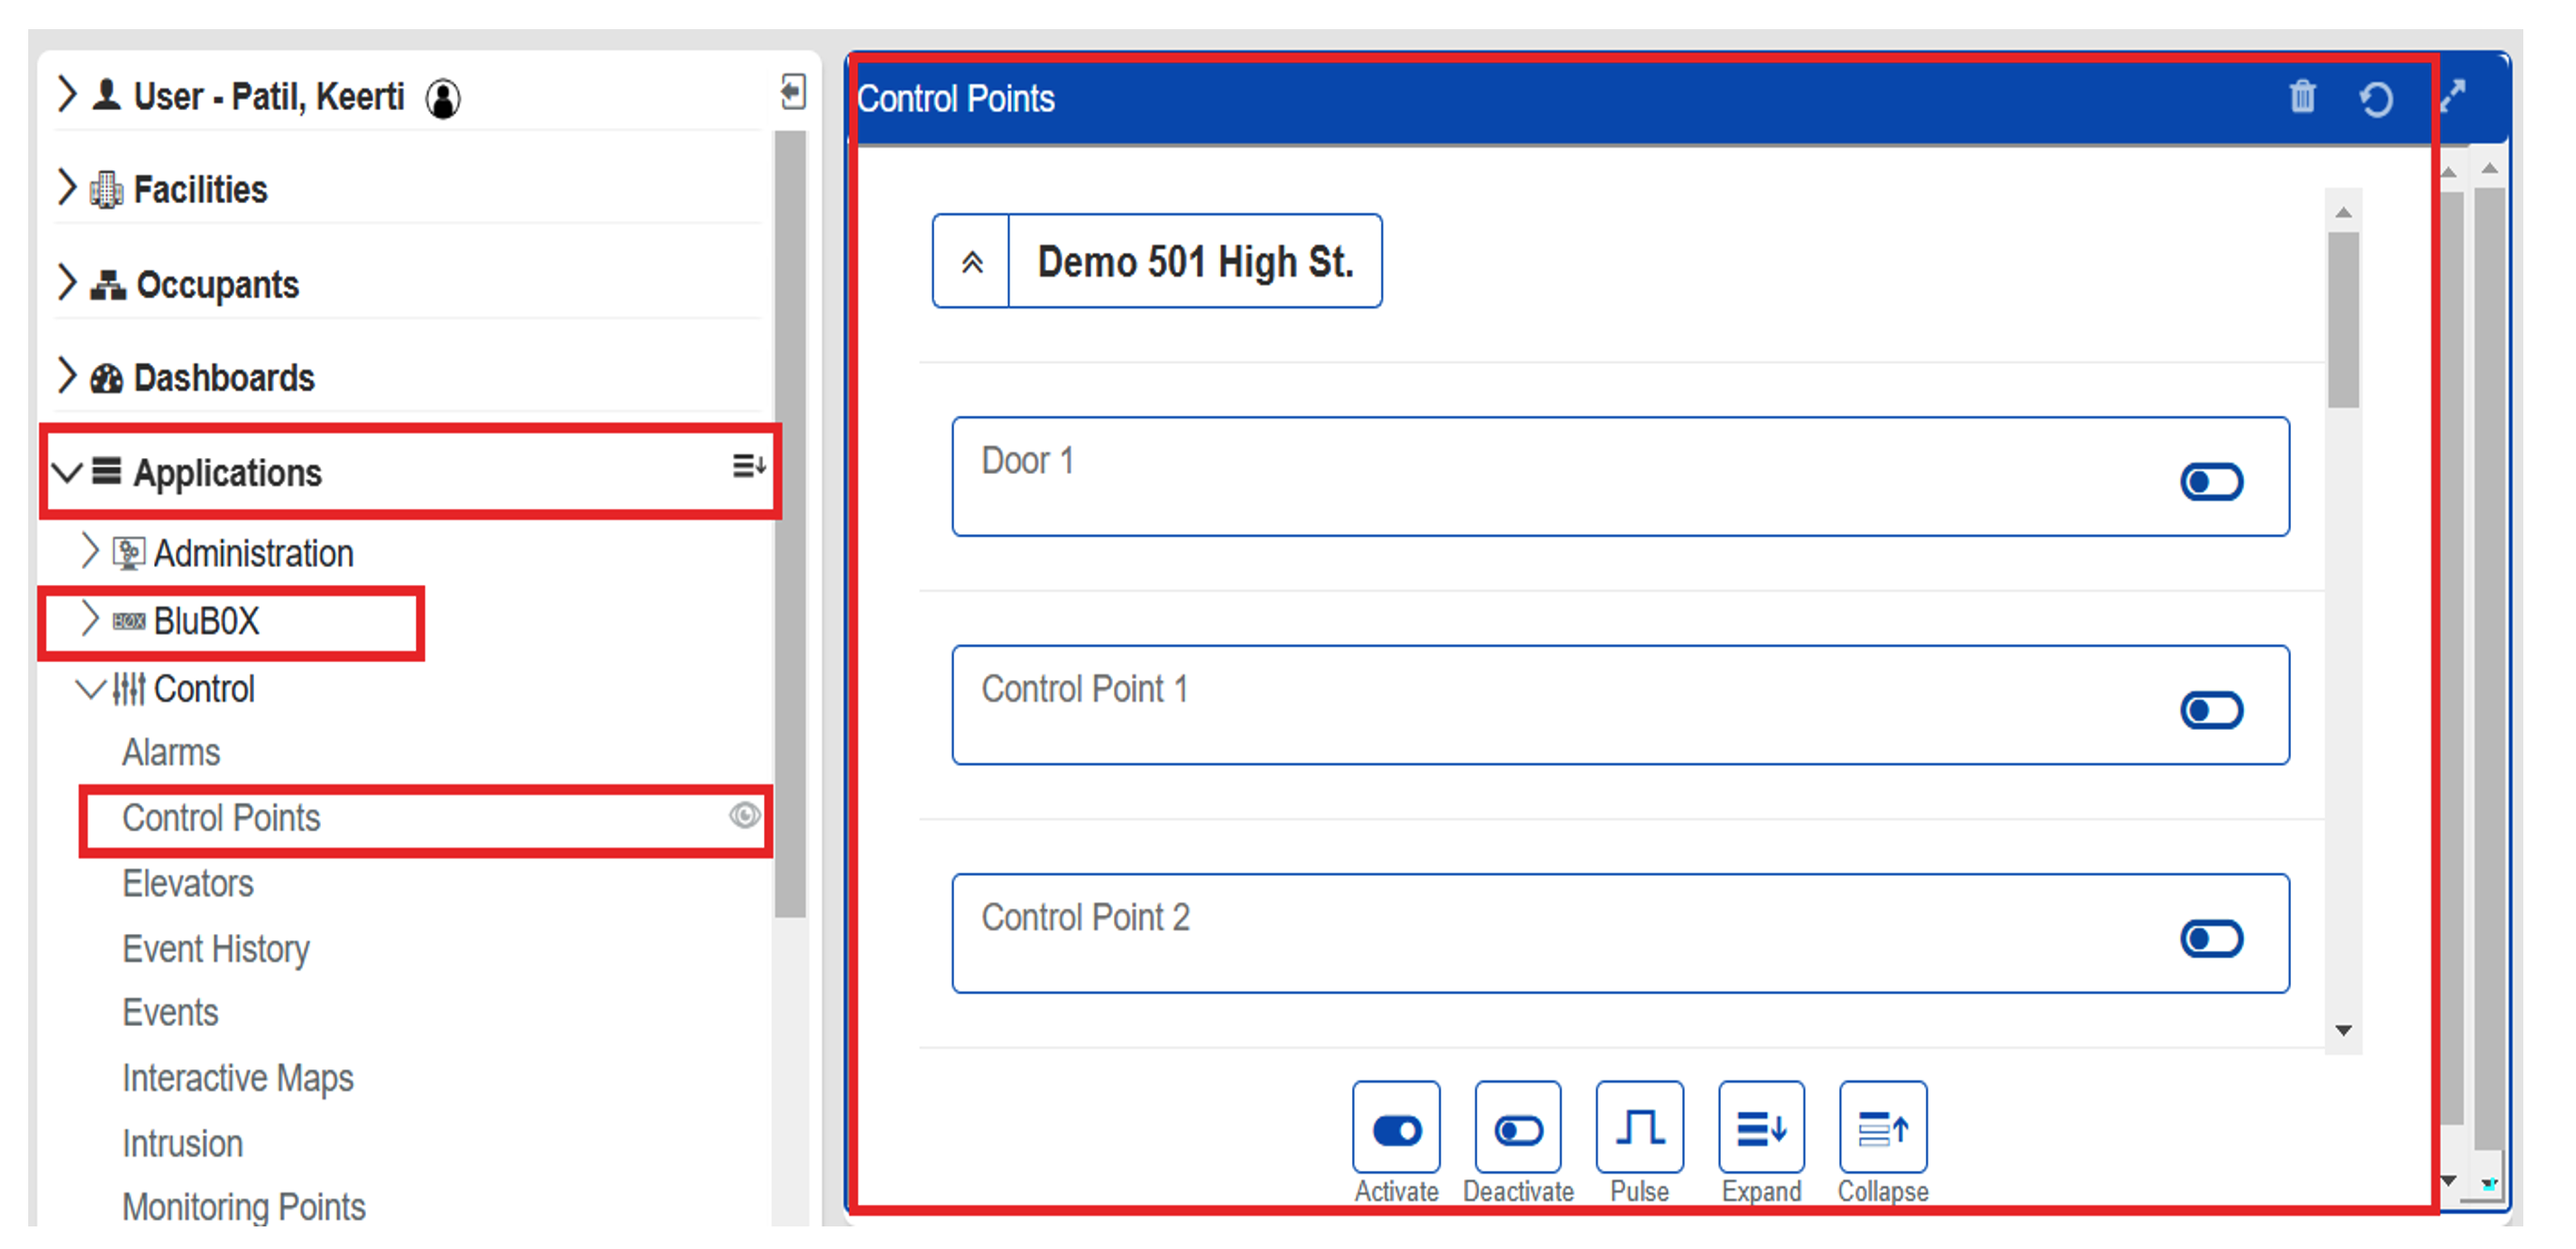Open Event History from the Control menu
Screen dimensions: 2576x1249
coord(215,949)
